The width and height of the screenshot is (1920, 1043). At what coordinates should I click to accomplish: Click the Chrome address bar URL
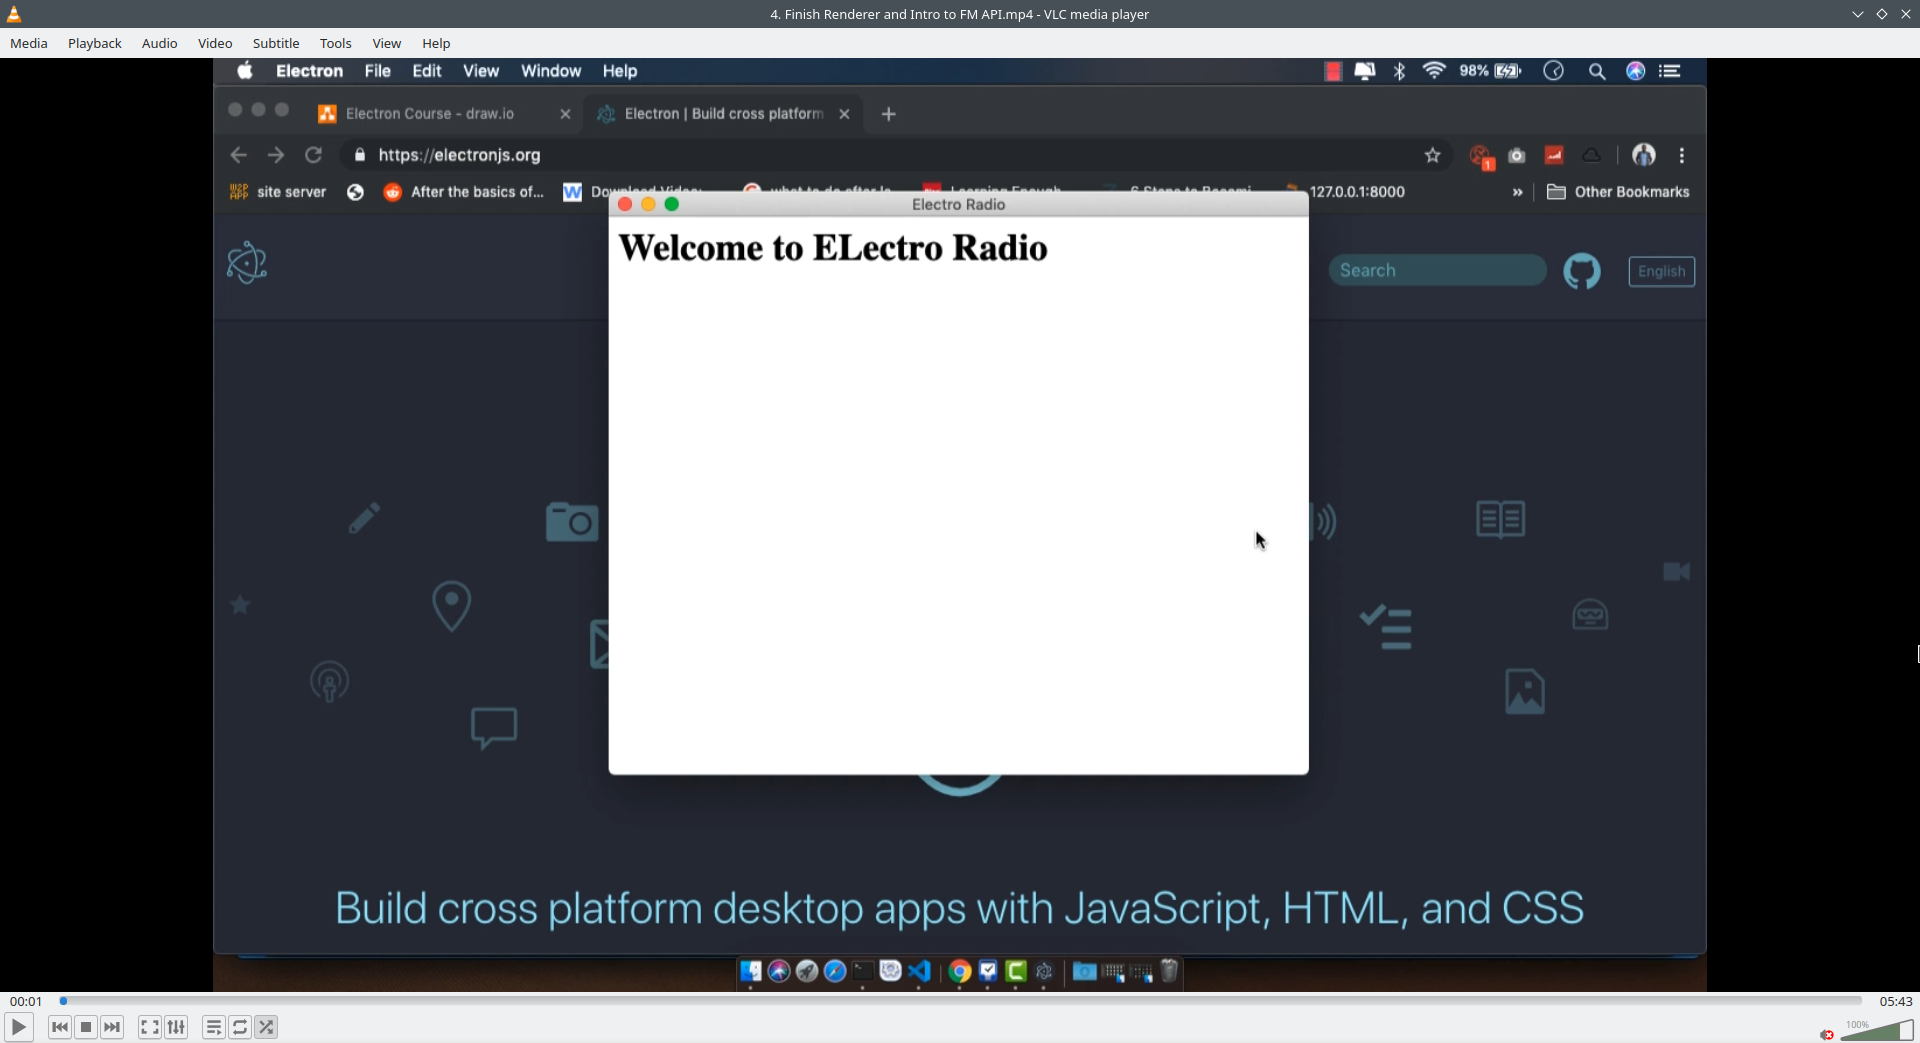tap(459, 155)
